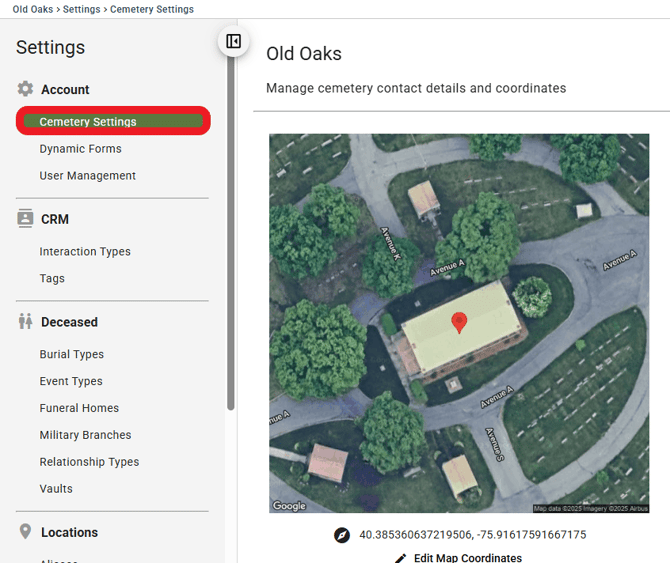670x563 pixels.
Task: Click the Account gear icon
Action: (x=25, y=89)
